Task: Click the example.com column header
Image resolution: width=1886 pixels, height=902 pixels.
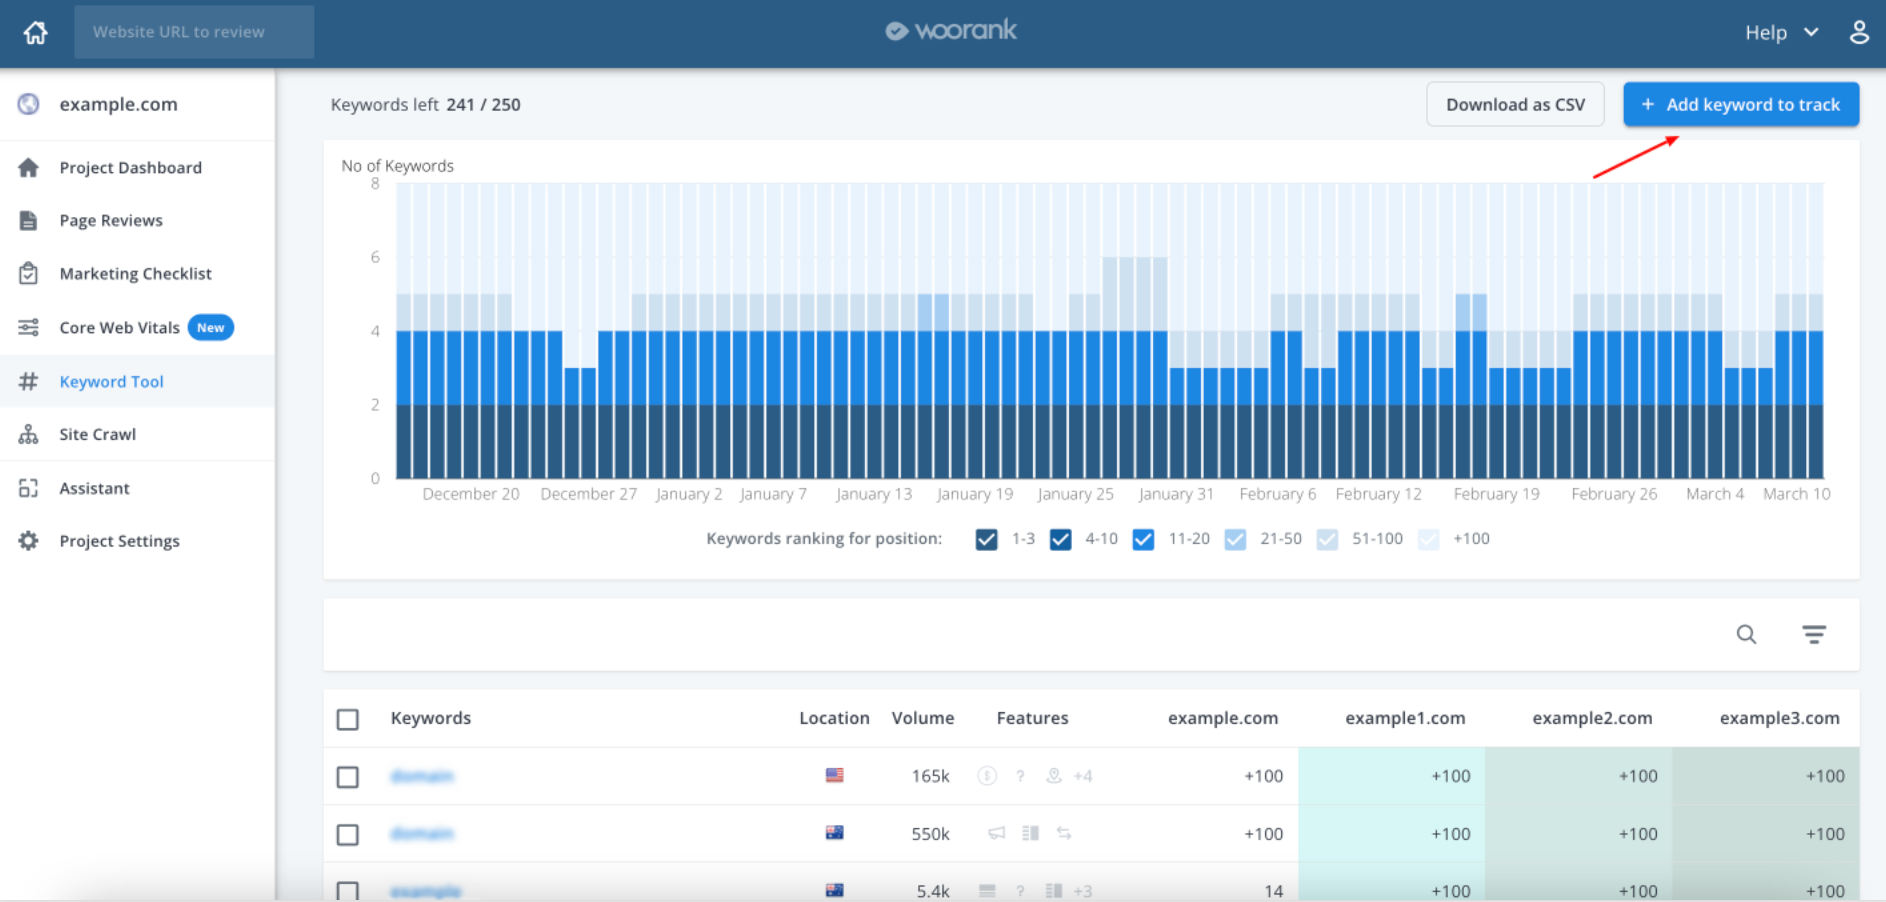Action: (1223, 718)
